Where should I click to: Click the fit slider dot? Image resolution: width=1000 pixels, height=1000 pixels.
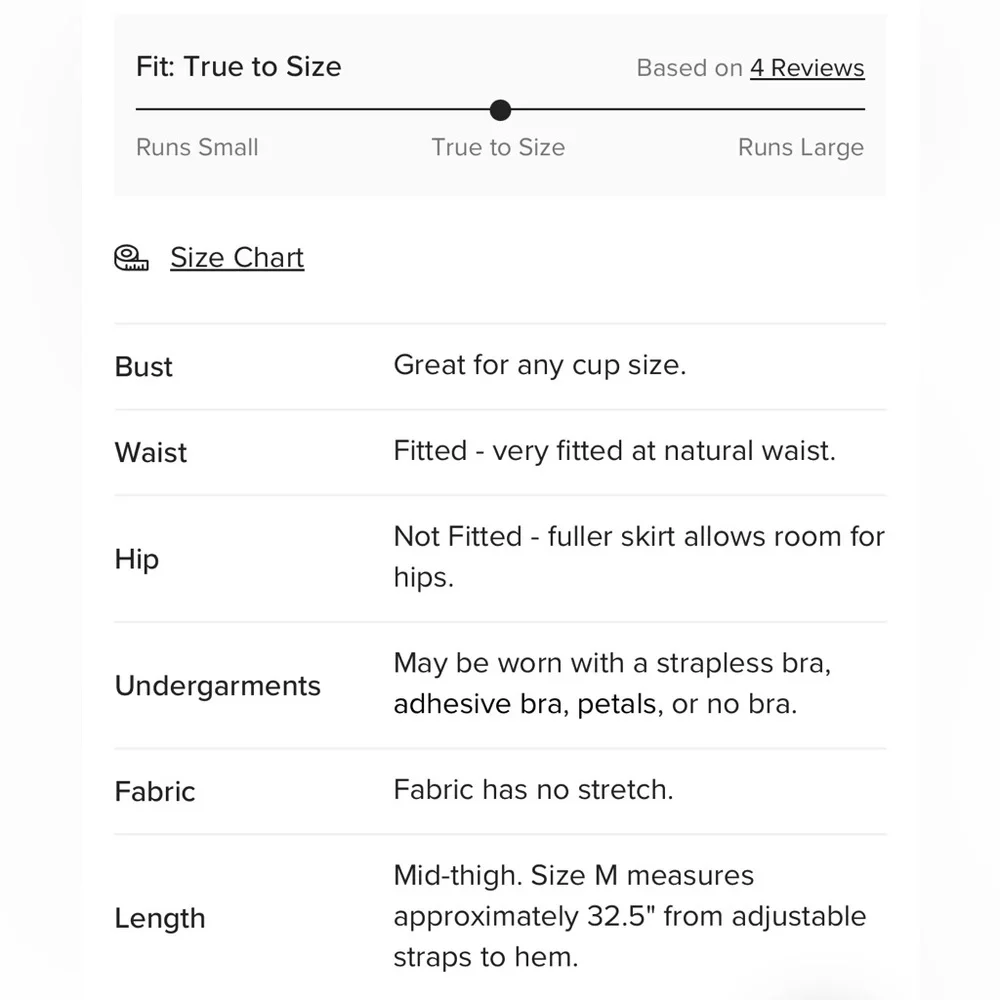[x=501, y=110]
